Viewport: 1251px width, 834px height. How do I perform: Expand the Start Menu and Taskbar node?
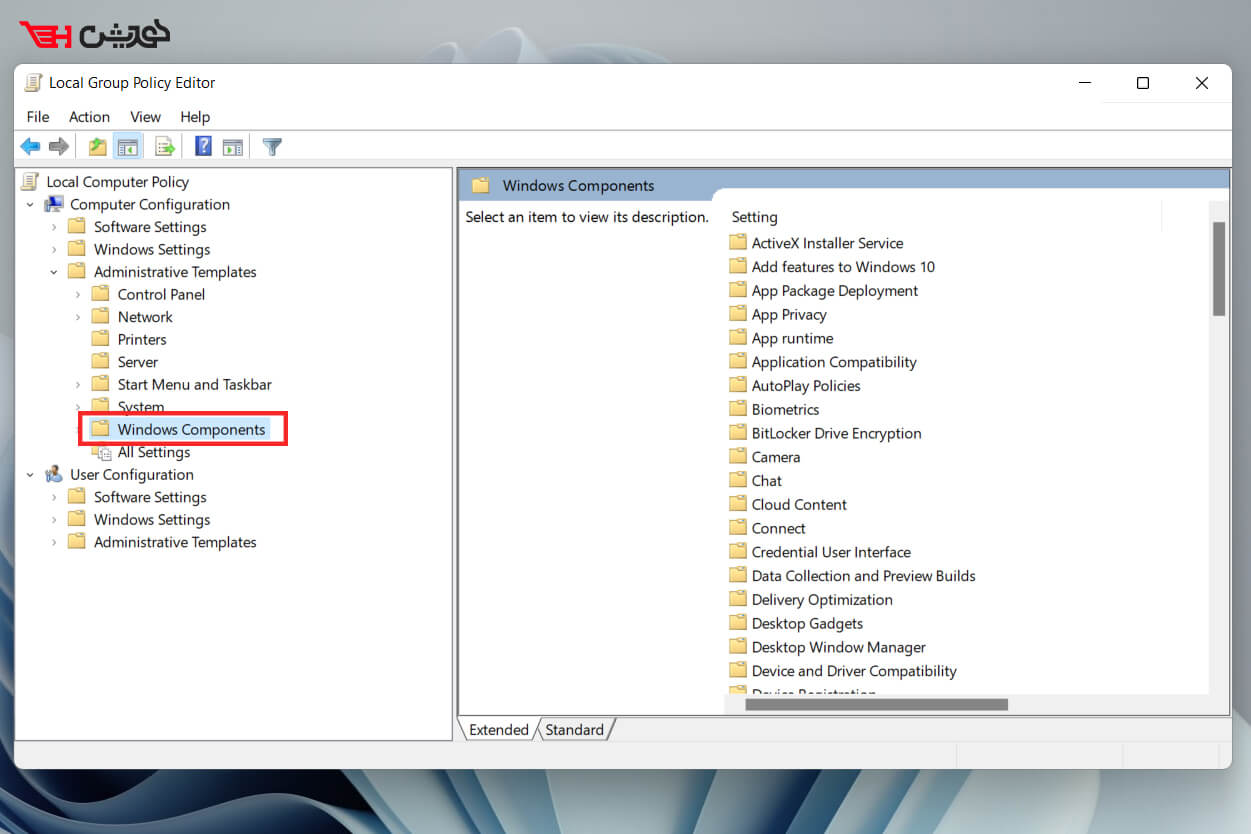click(80, 384)
